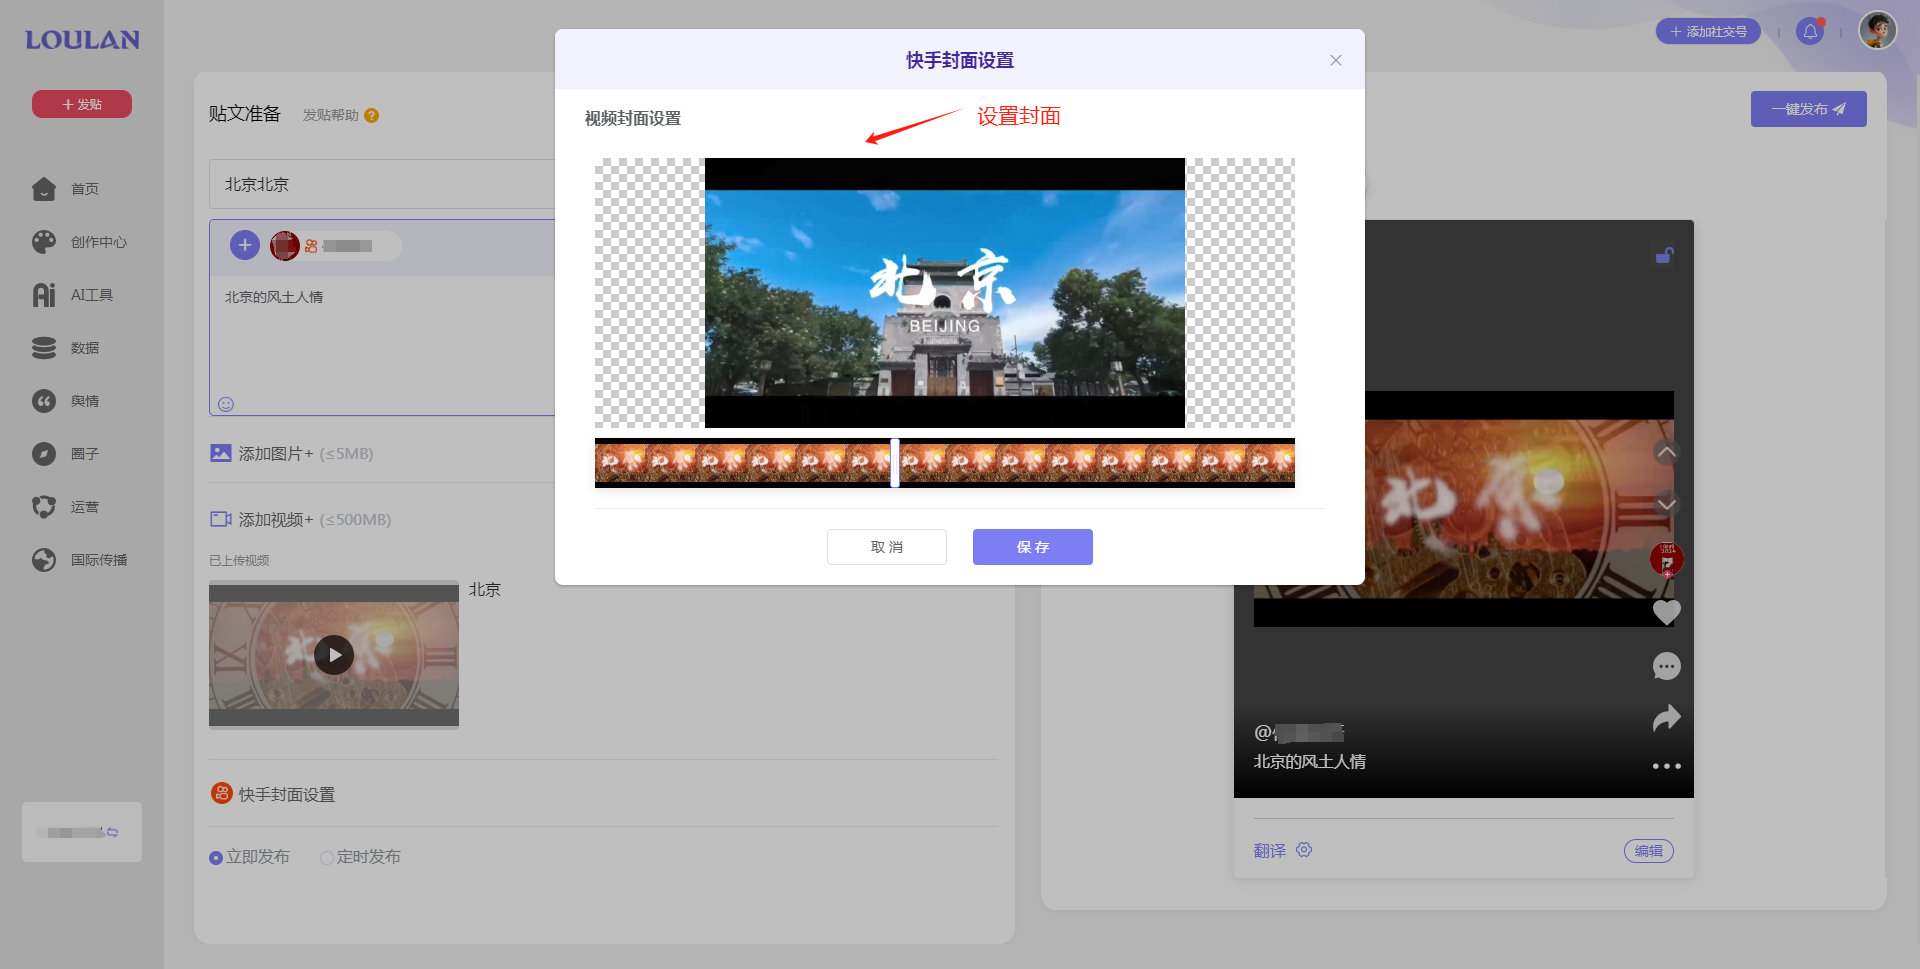This screenshot has height=969, width=1920.
Task: Click the plus add account icon
Action: pos(245,245)
